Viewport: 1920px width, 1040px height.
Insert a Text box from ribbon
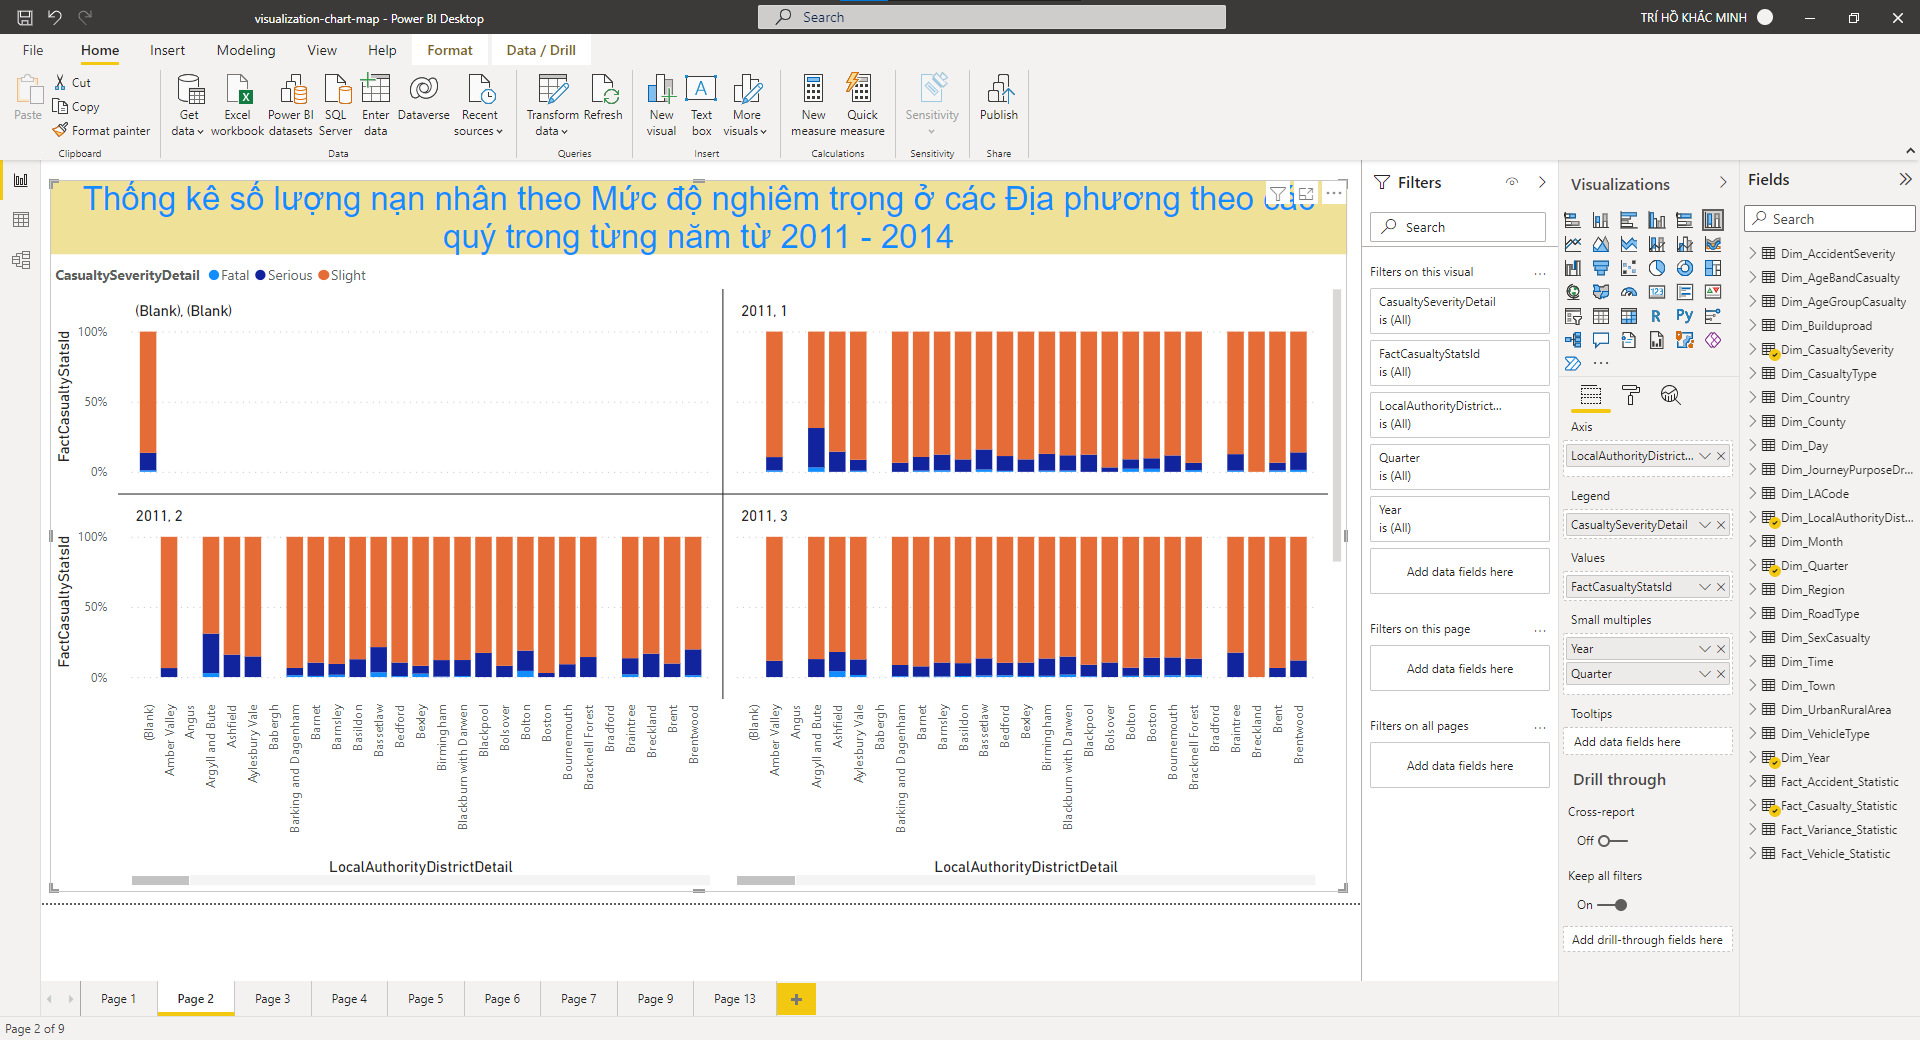701,105
